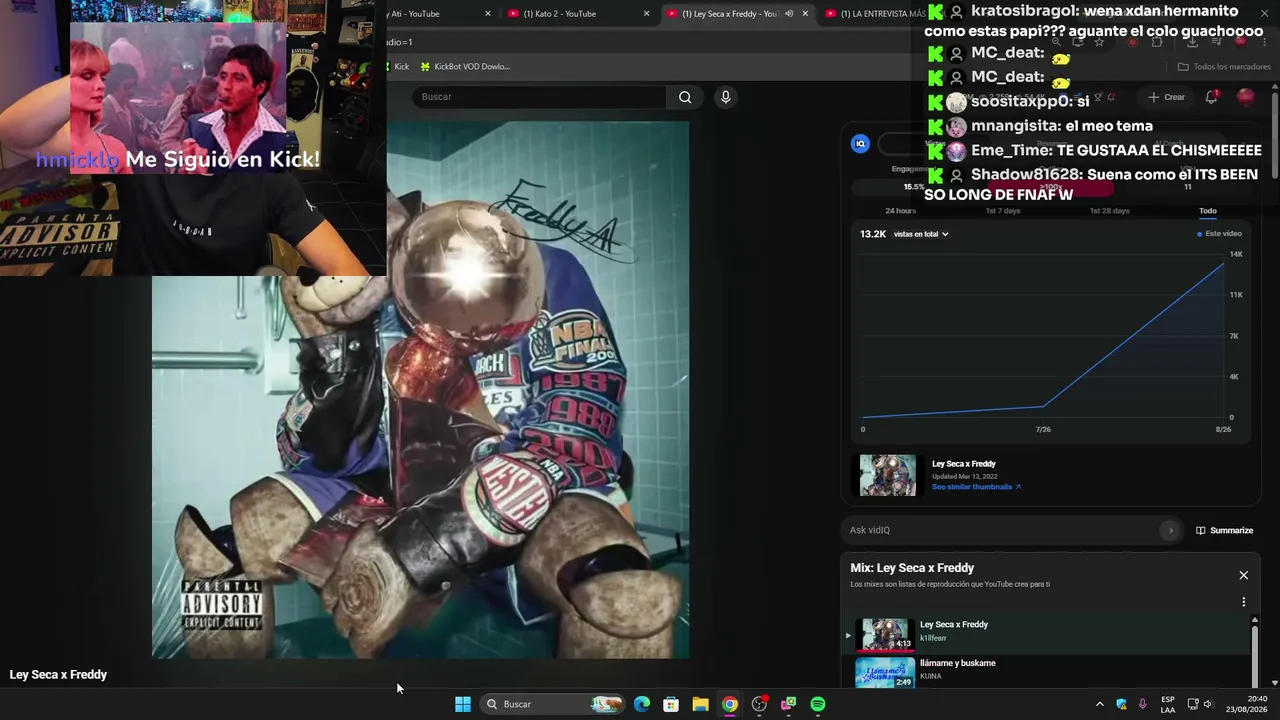Play llámame y buskame in the Mix list

(1047, 671)
